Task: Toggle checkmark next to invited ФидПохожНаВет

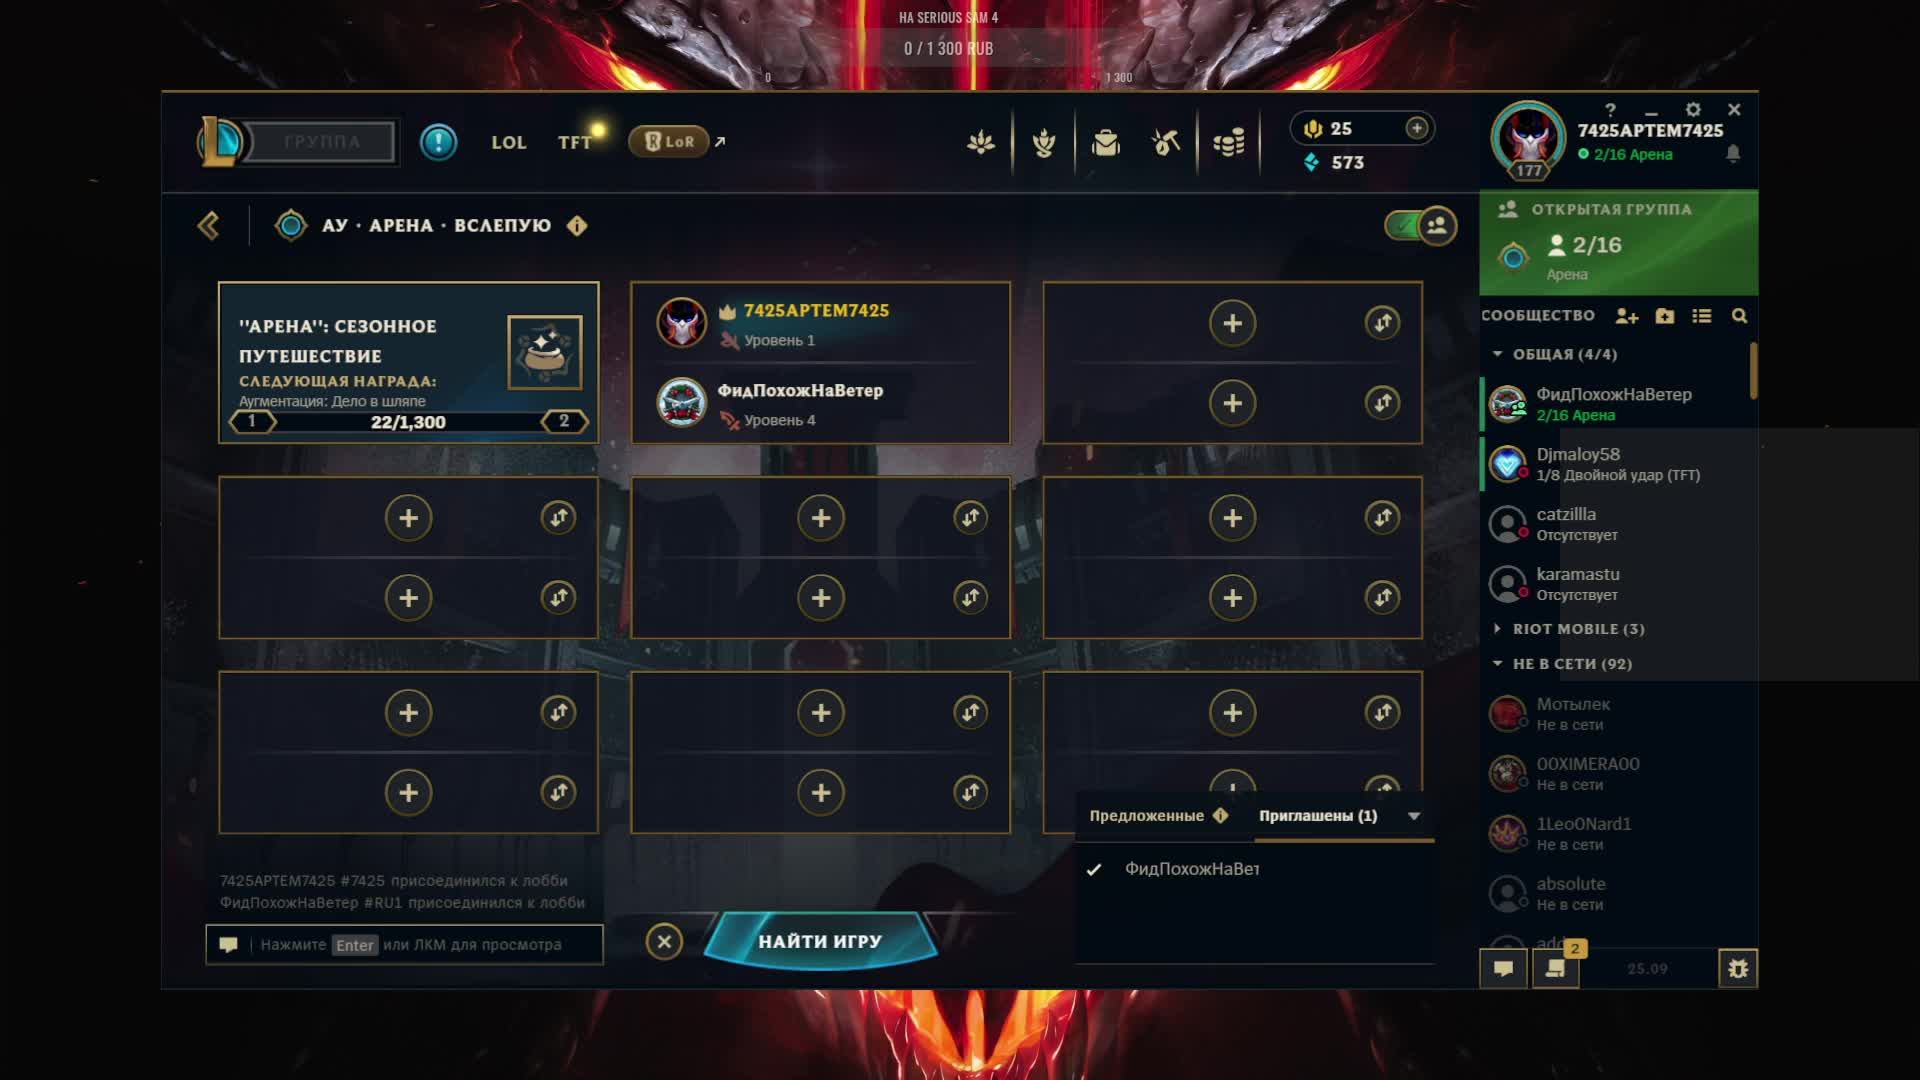Action: click(x=1094, y=869)
